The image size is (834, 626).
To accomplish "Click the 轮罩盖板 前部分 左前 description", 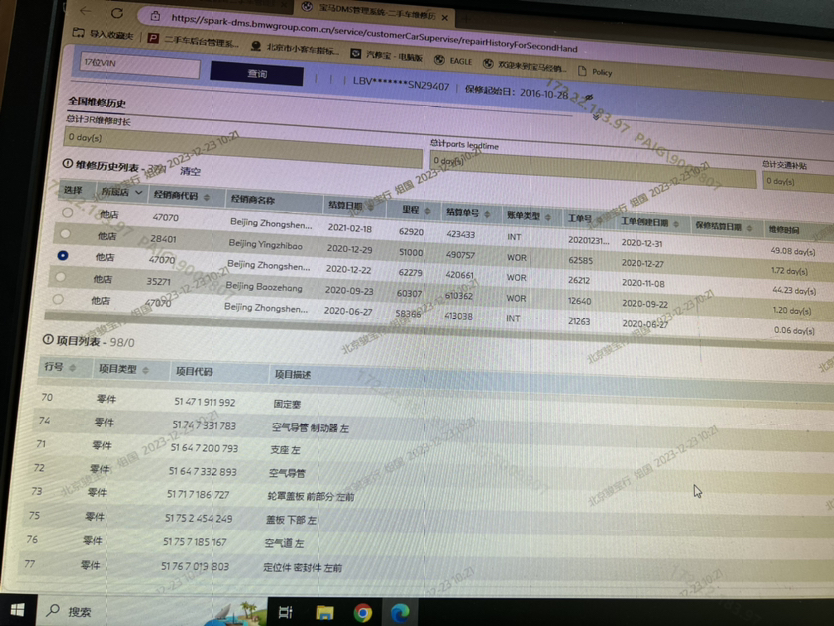I will pos(311,497).
